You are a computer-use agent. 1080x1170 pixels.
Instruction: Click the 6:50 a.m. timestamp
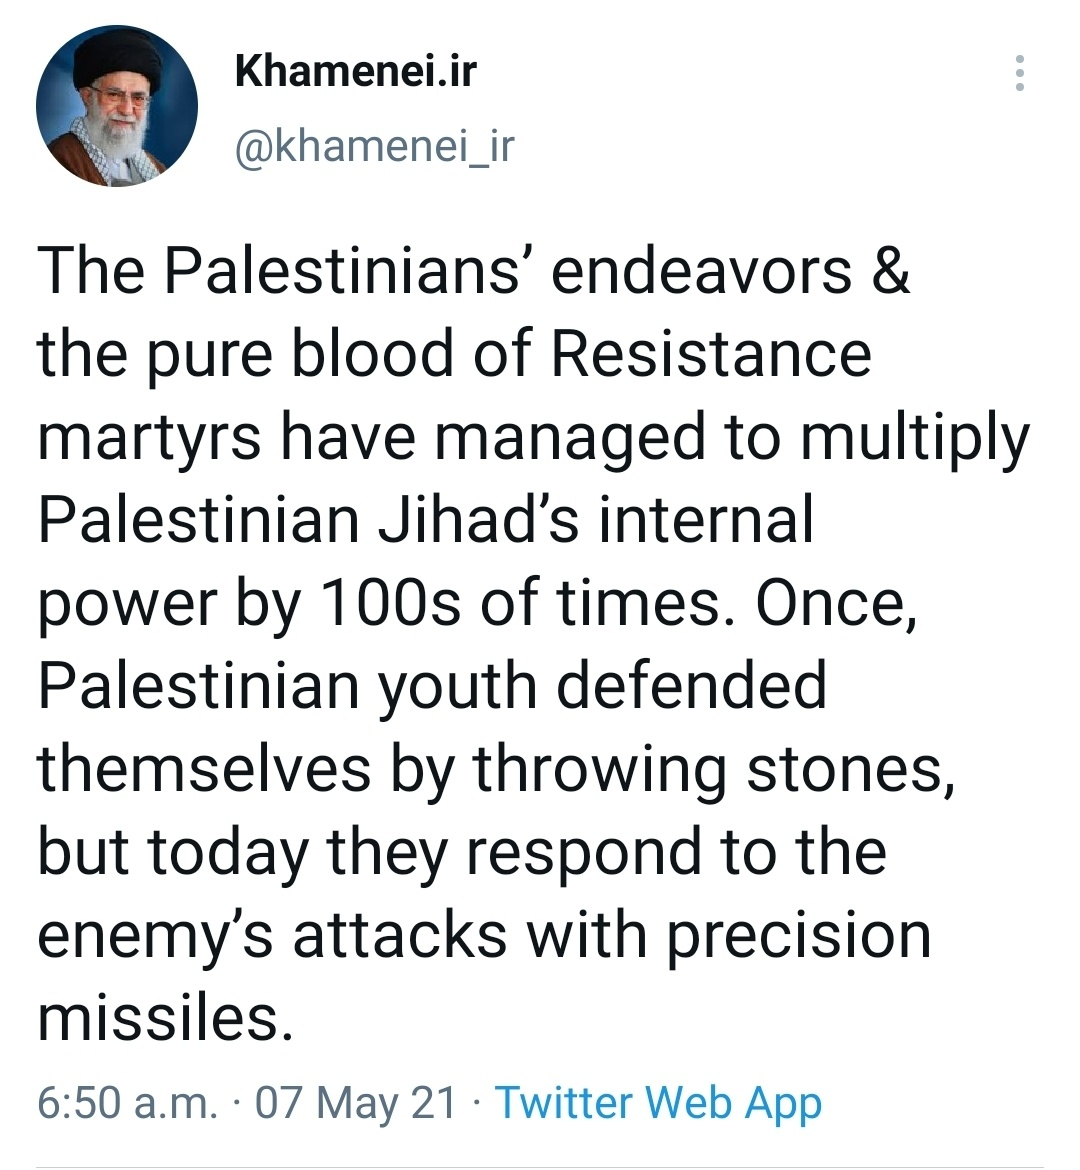pos(128,1102)
